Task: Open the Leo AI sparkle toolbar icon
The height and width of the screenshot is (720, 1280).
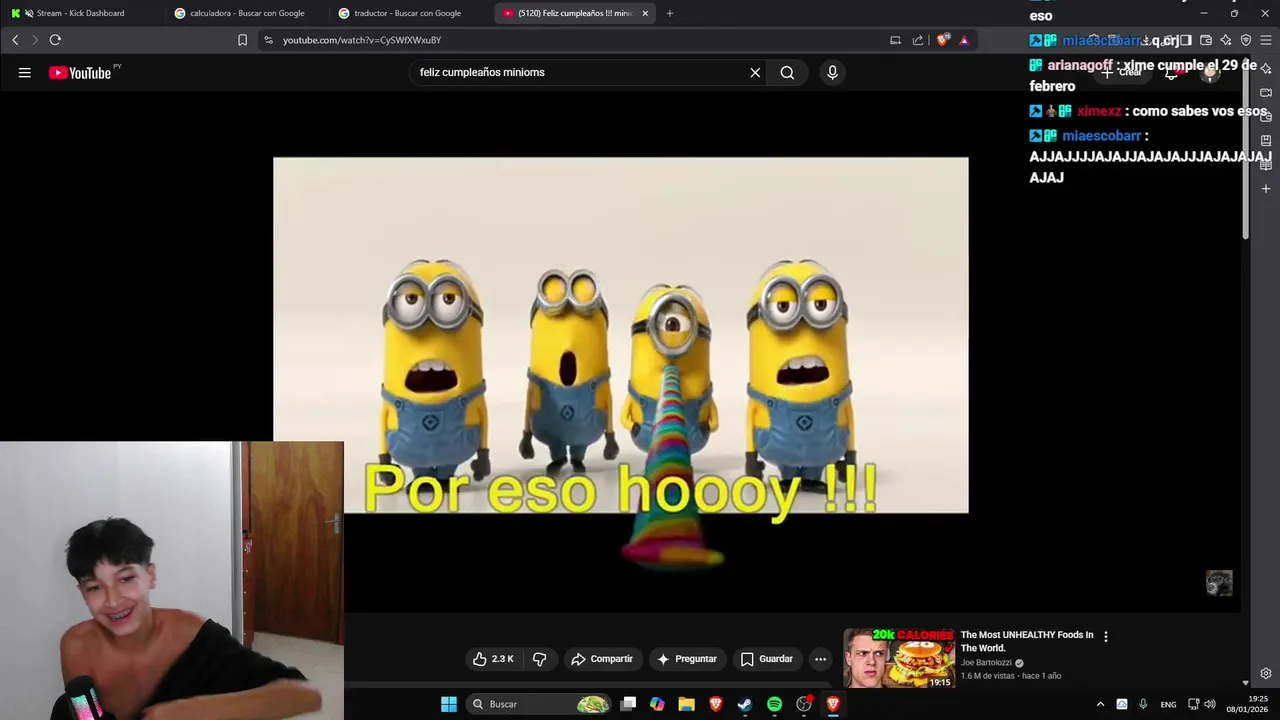Action: pos(1226,40)
